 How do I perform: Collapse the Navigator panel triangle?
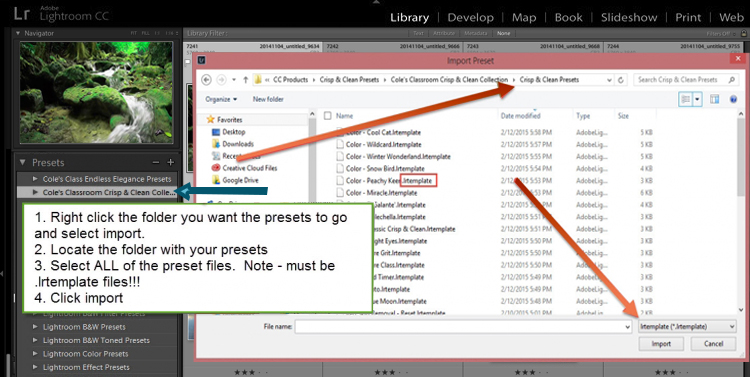click(x=18, y=33)
